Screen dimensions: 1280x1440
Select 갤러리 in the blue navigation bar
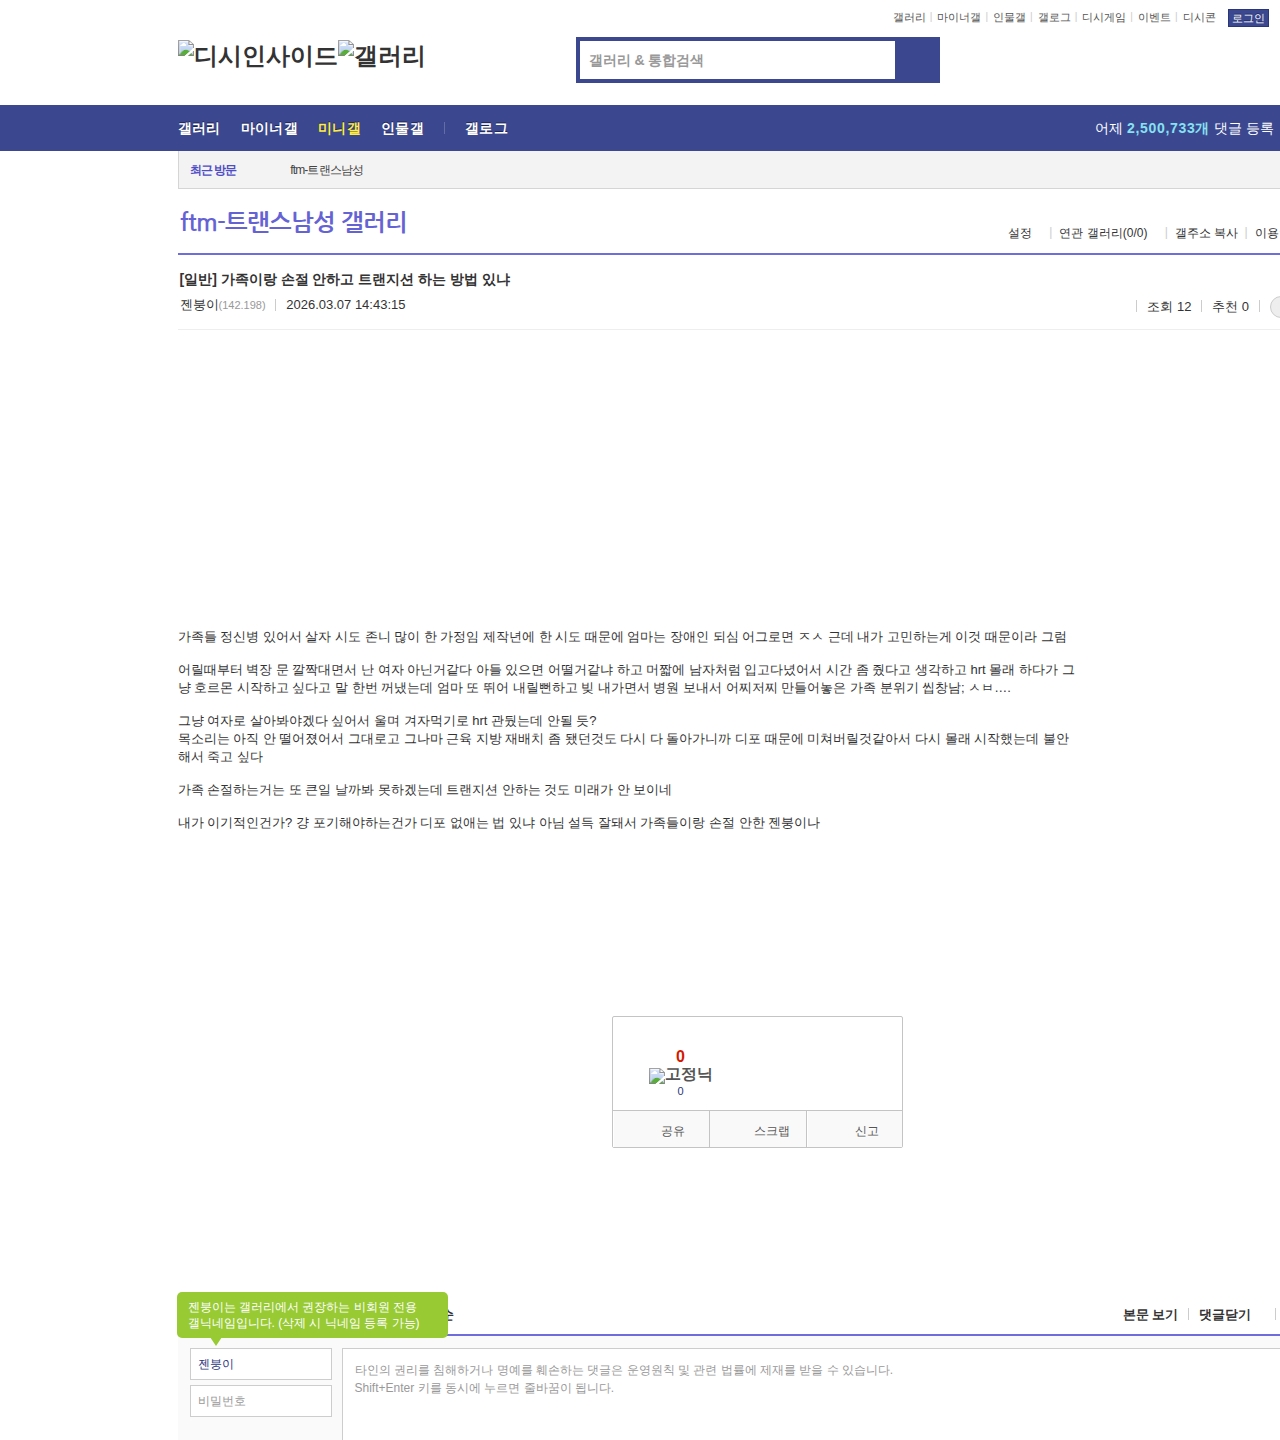pyautogui.click(x=199, y=128)
